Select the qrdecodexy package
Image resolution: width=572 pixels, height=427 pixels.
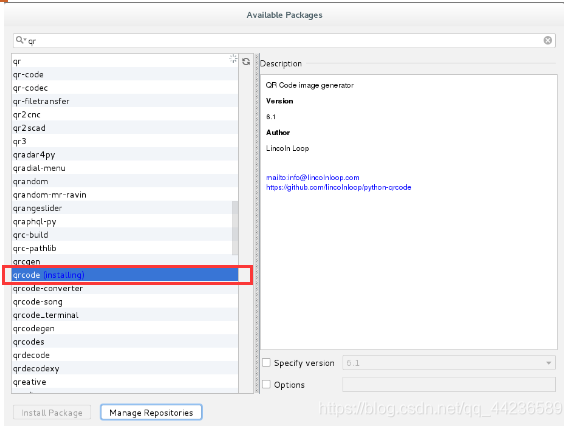point(125,369)
